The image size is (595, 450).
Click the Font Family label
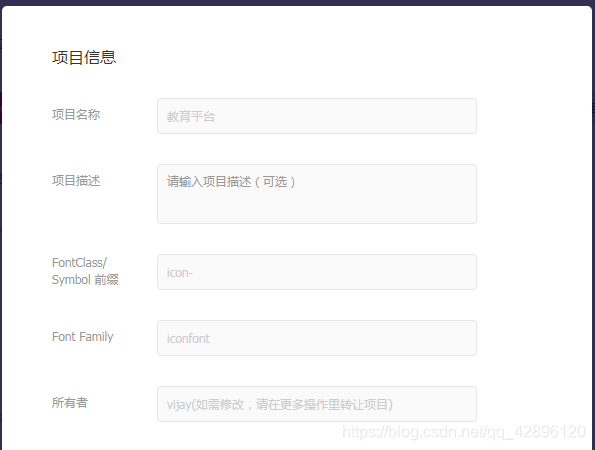pos(82,337)
